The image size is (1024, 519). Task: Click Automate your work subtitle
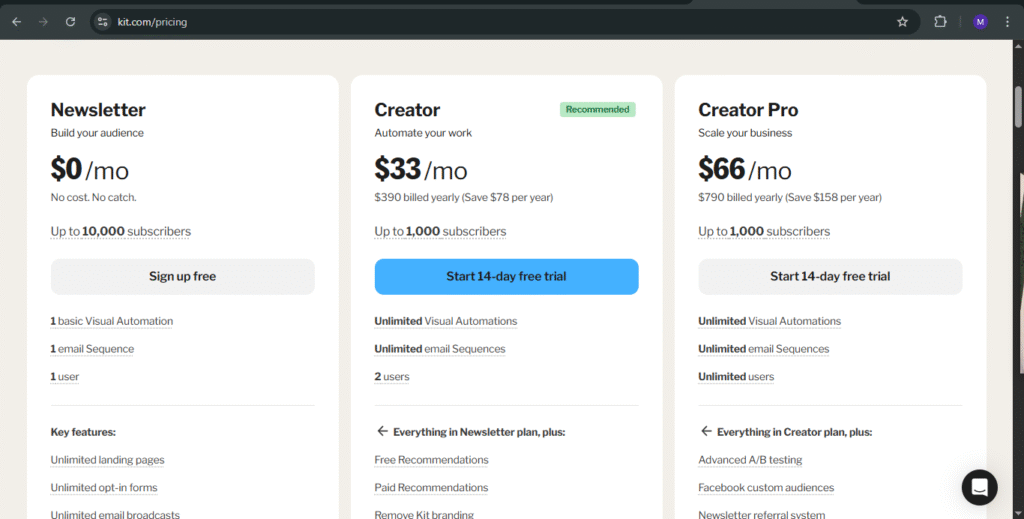coord(423,133)
